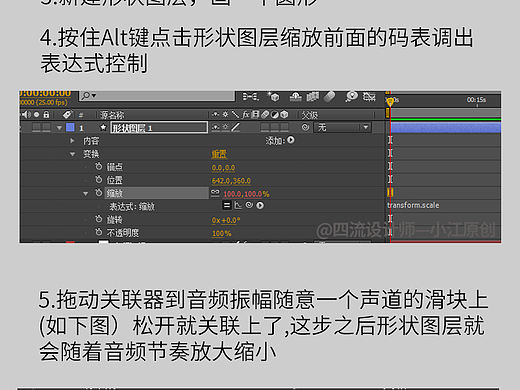Click the label tag column header icon
Screen dimensions: 520x390
point(67,115)
